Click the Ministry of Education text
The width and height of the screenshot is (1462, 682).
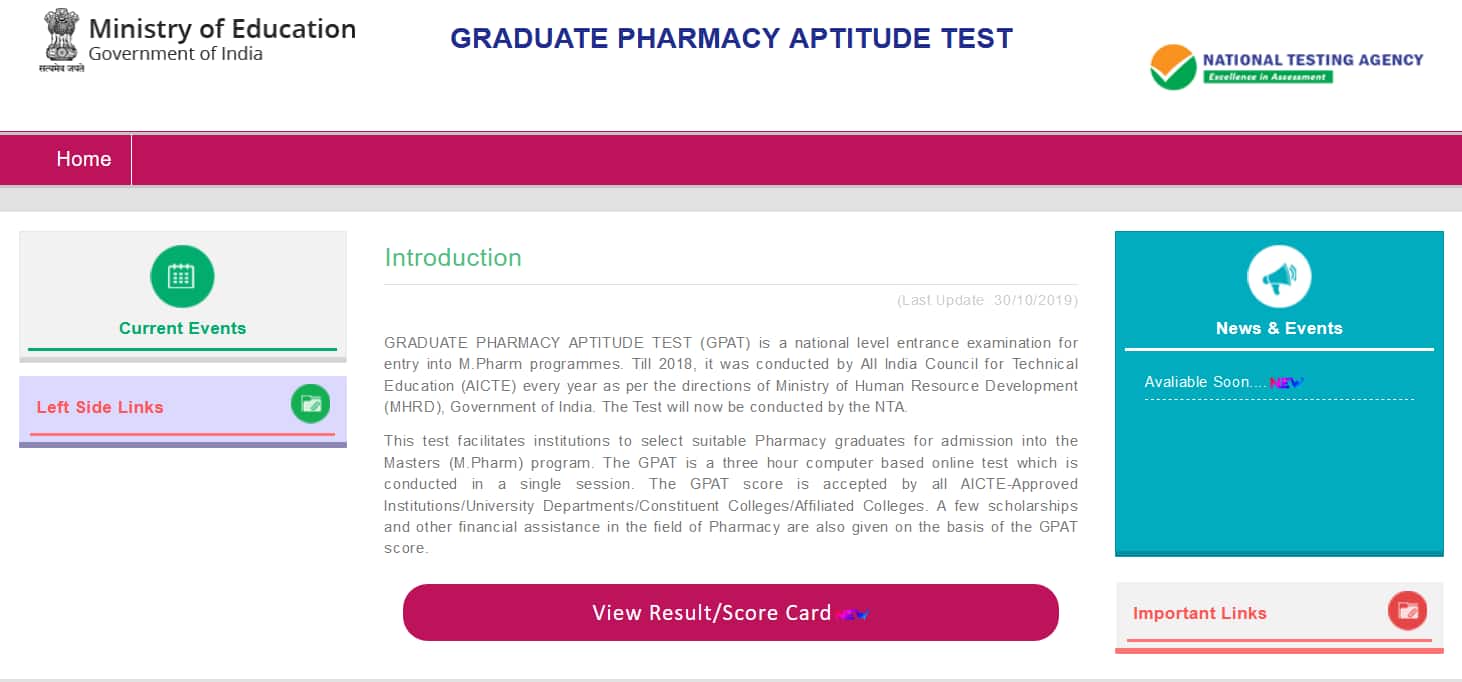pos(222,29)
